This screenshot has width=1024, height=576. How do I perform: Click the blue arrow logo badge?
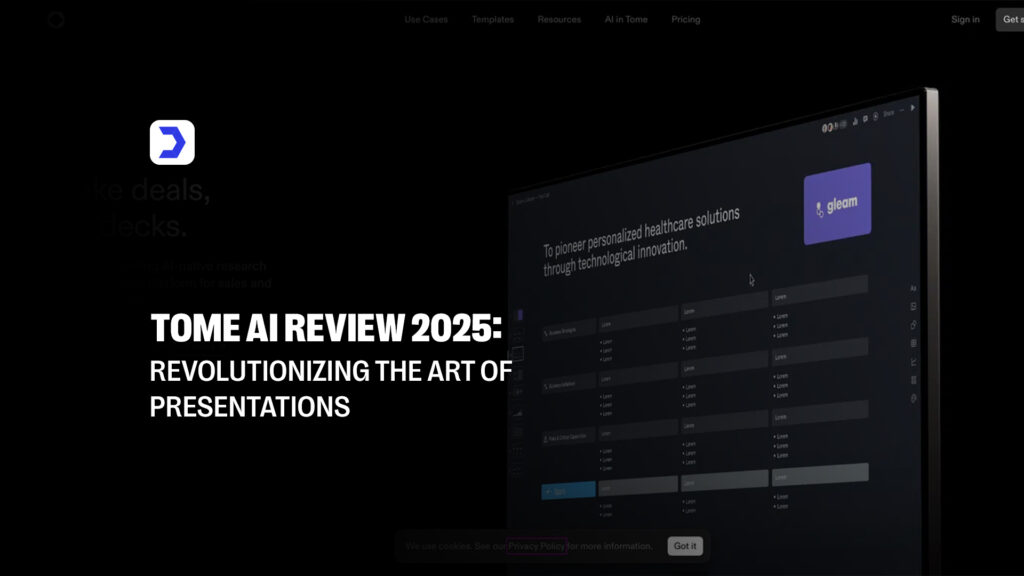[172, 142]
